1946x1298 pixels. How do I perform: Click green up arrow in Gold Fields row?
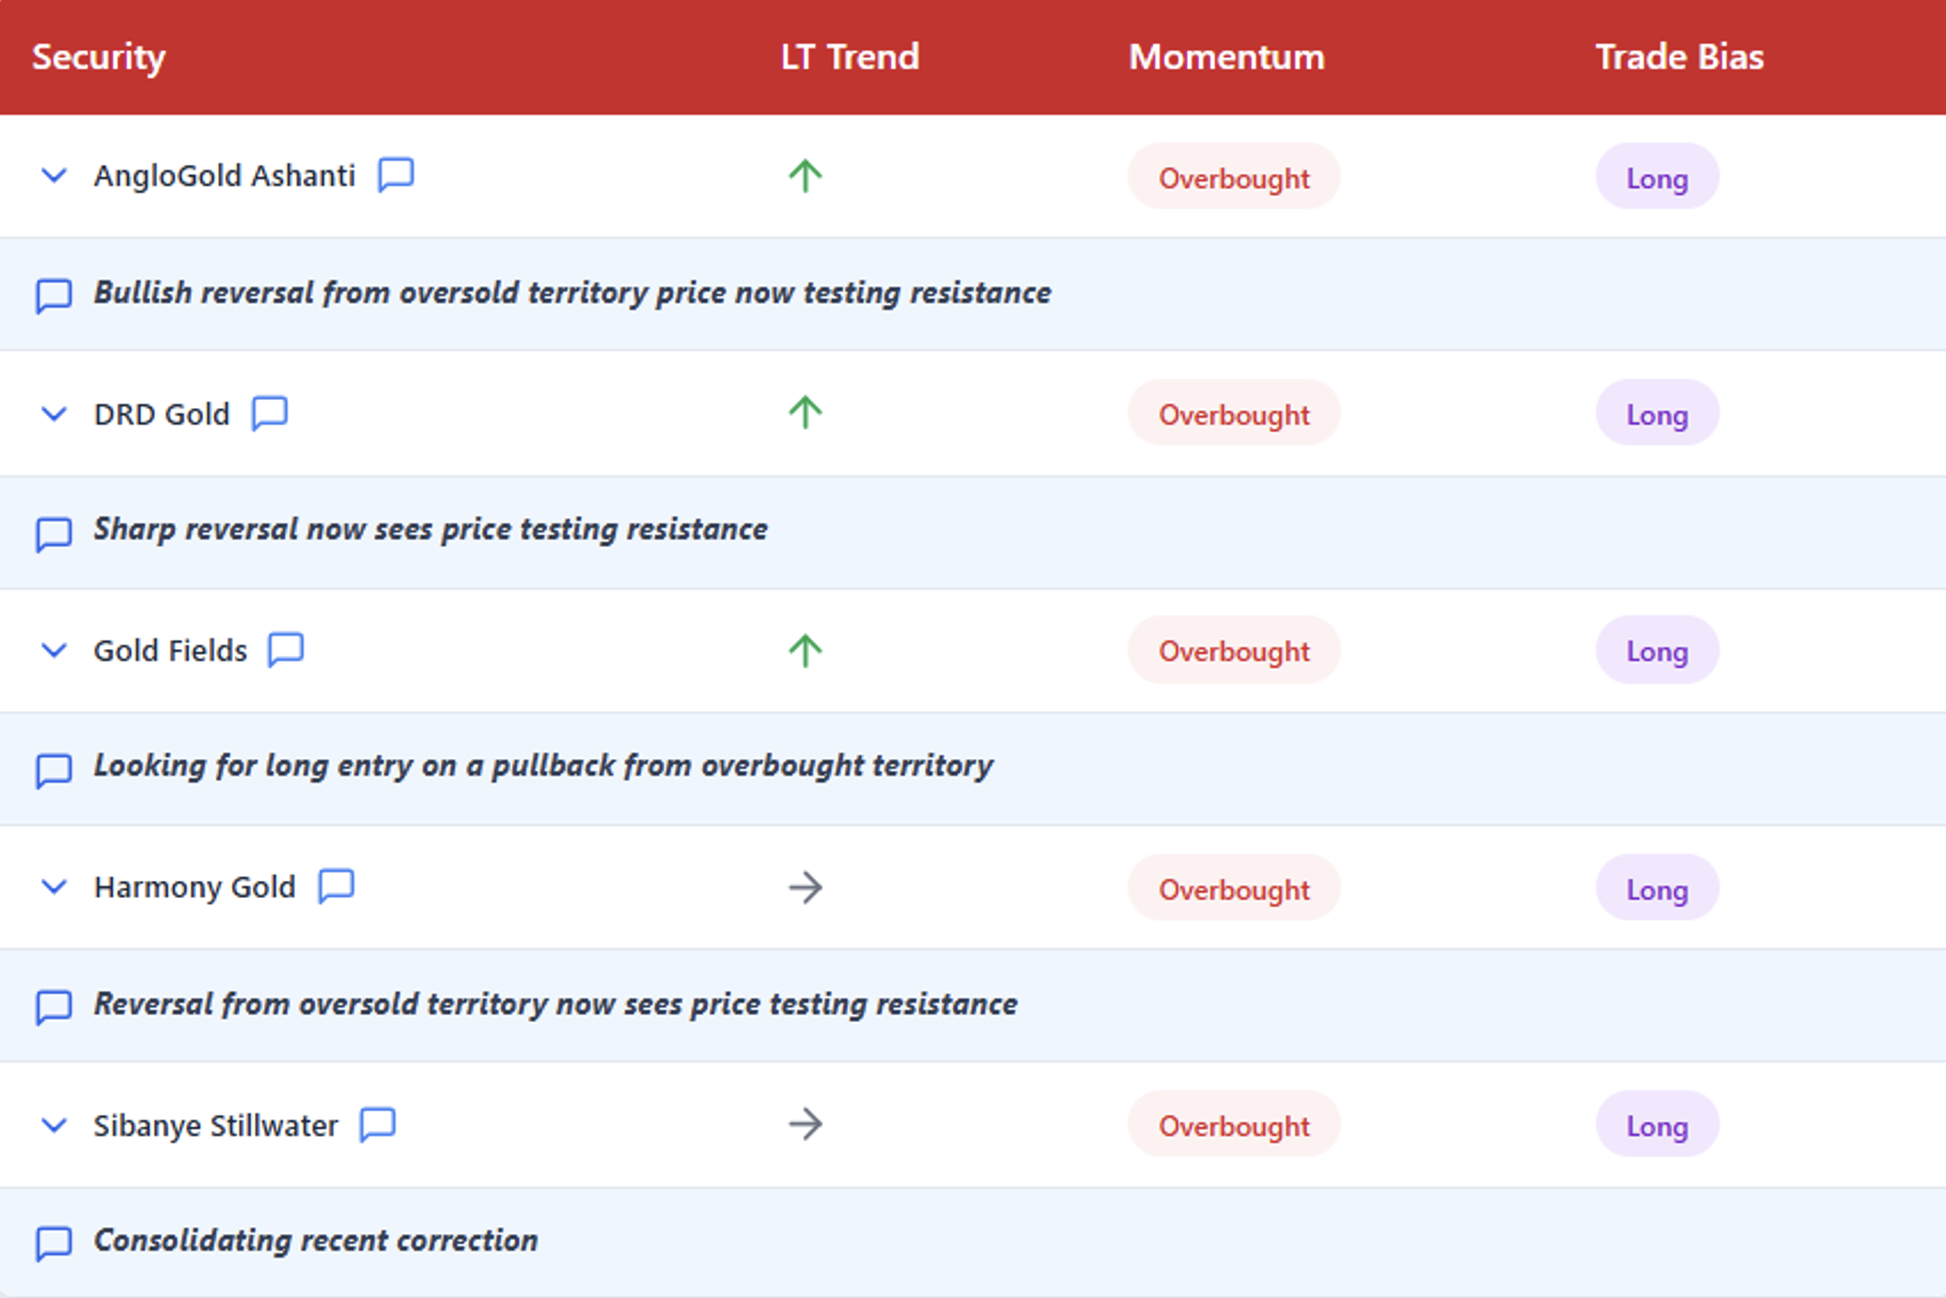click(x=805, y=650)
